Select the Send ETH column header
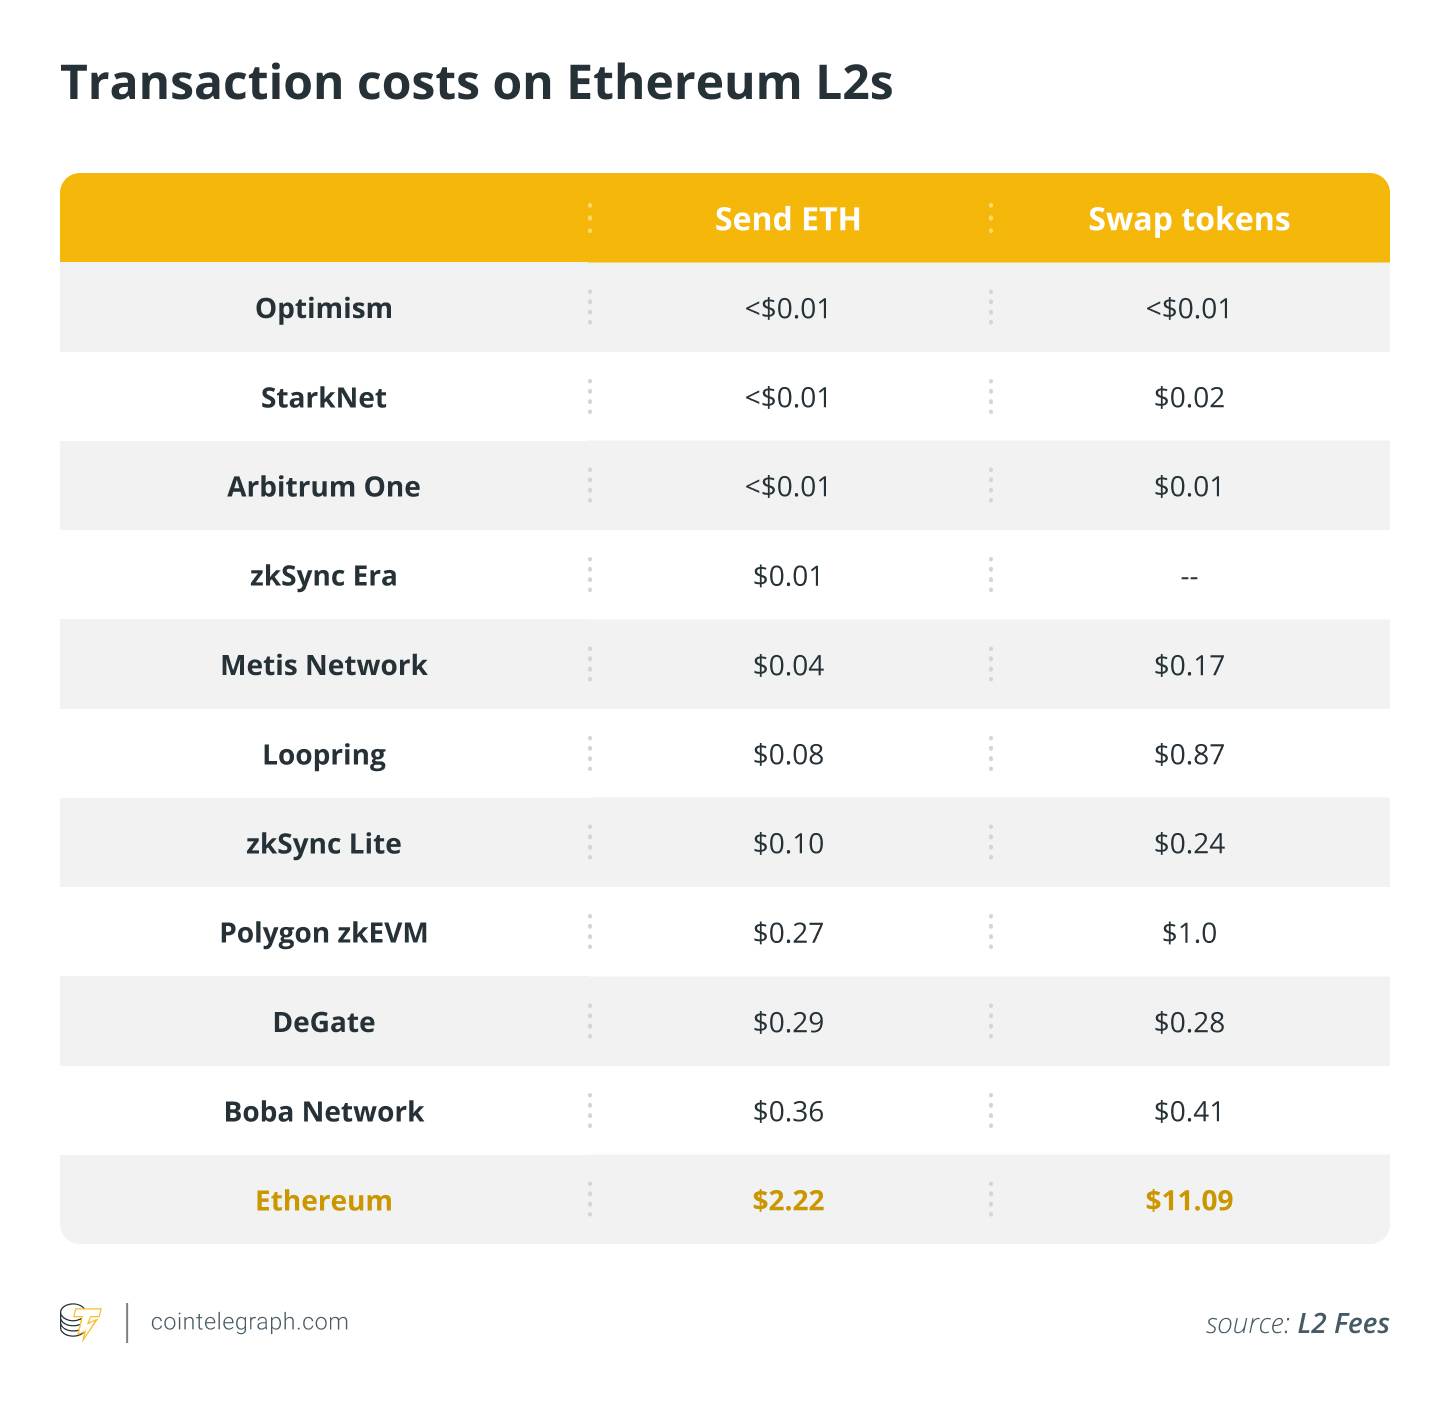 (x=787, y=219)
